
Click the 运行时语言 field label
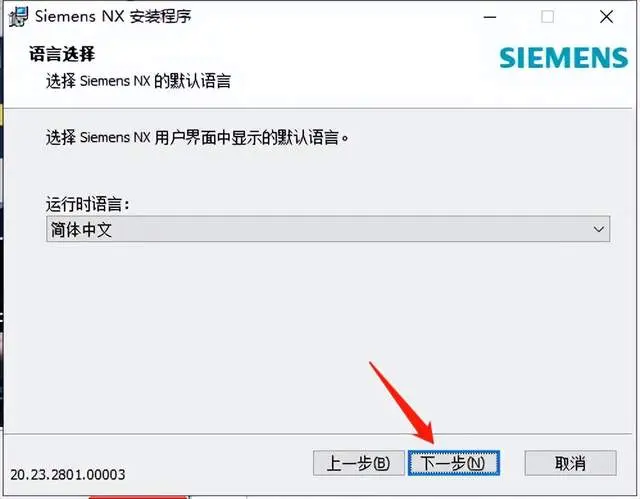[x=88, y=204]
